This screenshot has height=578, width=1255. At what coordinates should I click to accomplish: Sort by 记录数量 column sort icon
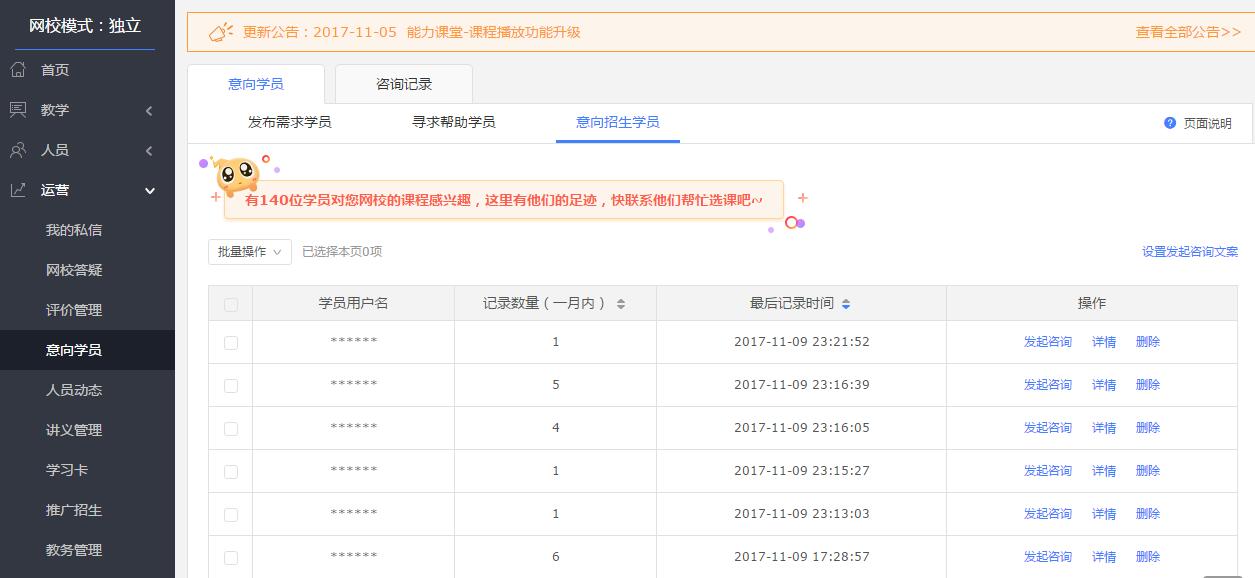click(x=621, y=304)
